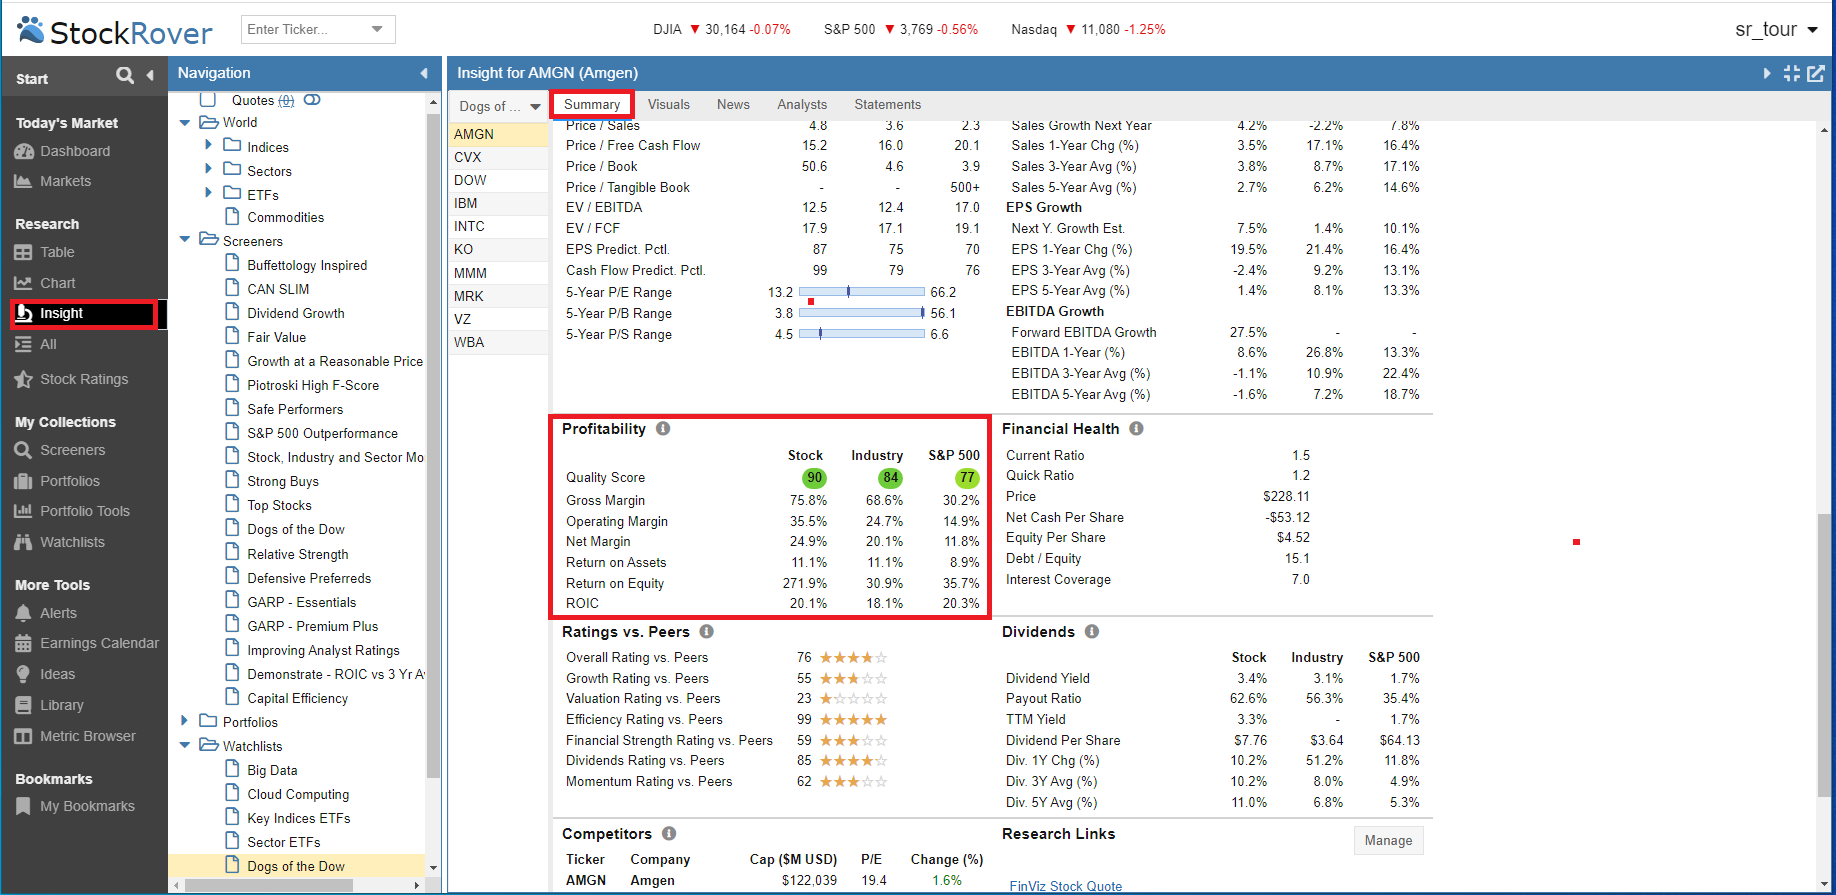Open the All view icon
1836x895 pixels.
24,344
